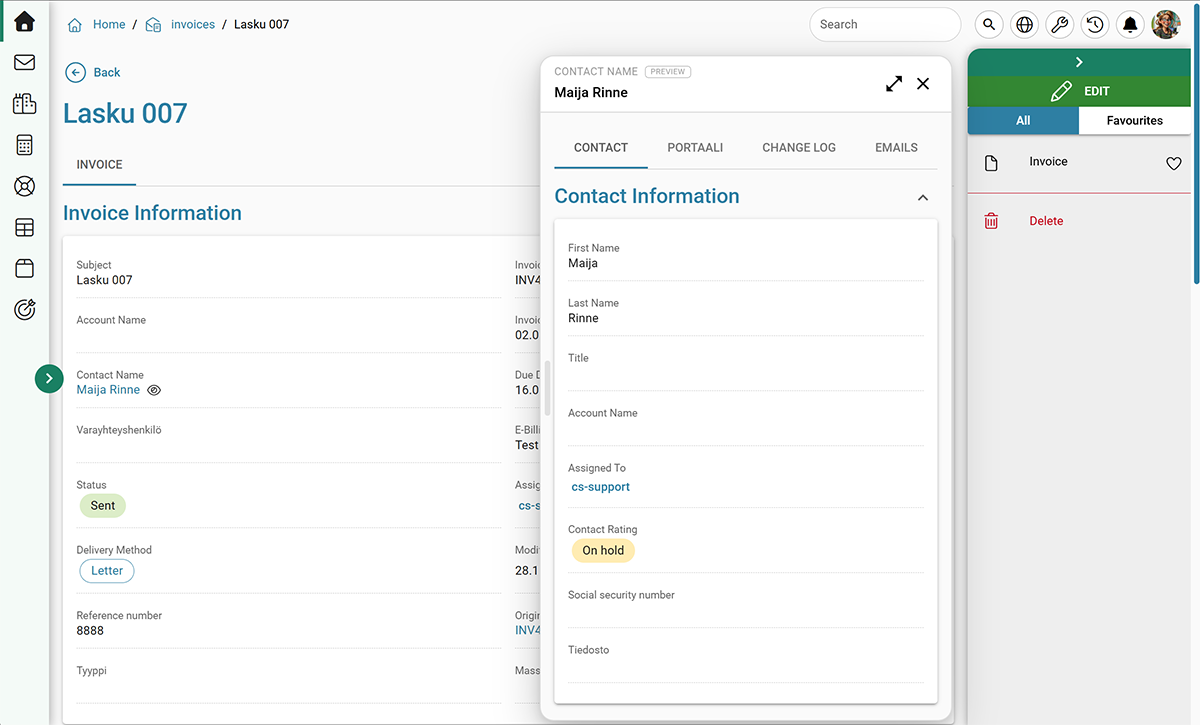Click the Reference number value 8888
Screen dimensions: 1200x725
point(90,631)
